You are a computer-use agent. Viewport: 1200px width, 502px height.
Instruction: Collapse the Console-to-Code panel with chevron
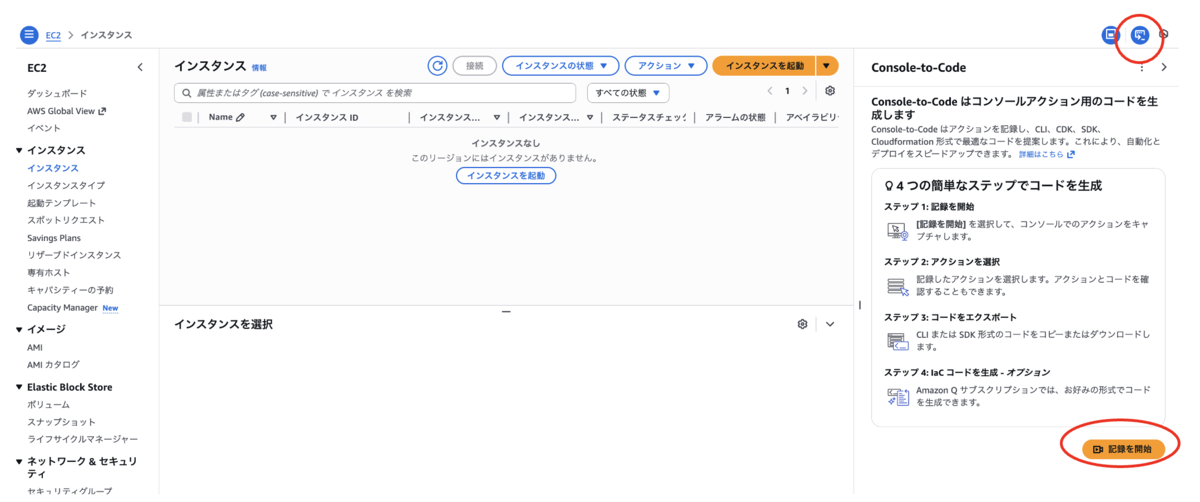click(1164, 67)
